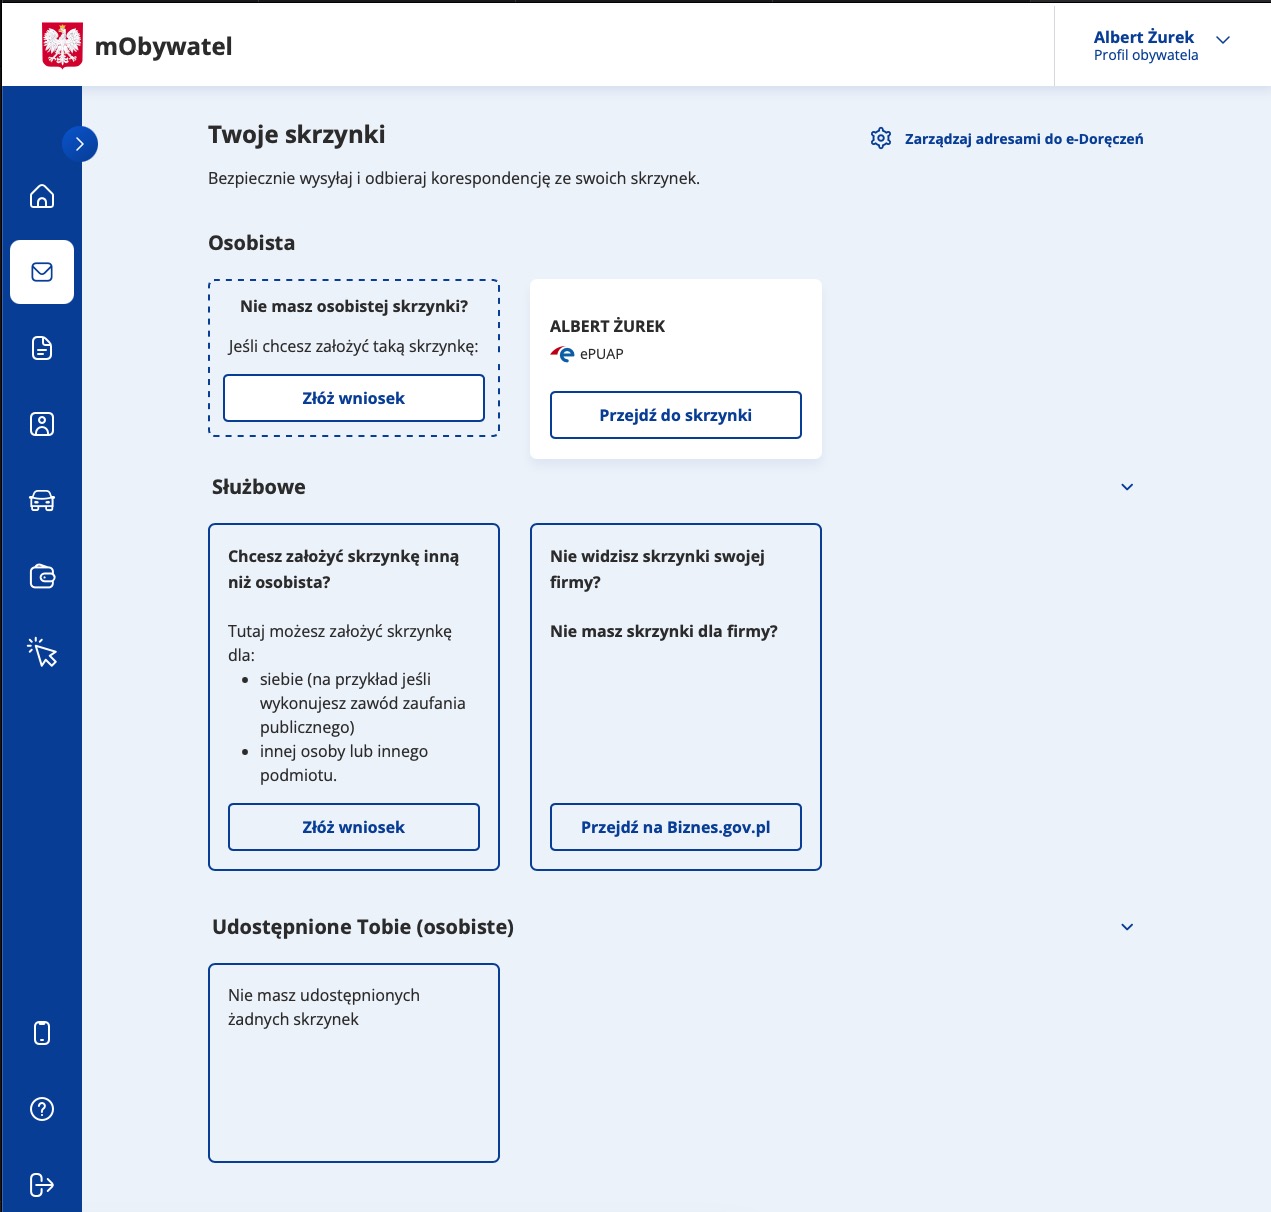Collapse the Udostępnione Tobie section chevron
The height and width of the screenshot is (1212, 1271).
tap(1127, 927)
